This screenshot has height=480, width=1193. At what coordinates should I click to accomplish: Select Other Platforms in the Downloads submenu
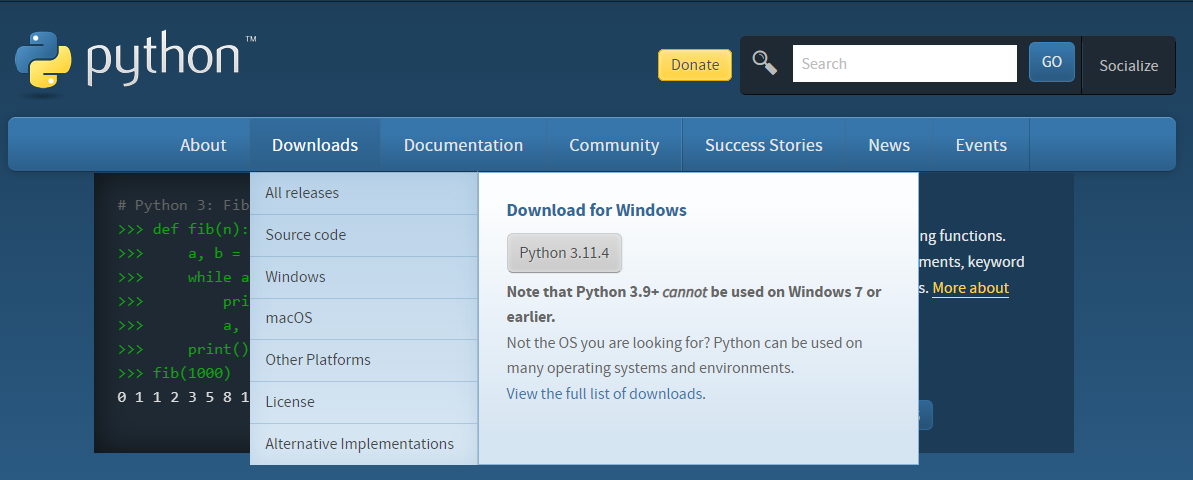(364, 360)
